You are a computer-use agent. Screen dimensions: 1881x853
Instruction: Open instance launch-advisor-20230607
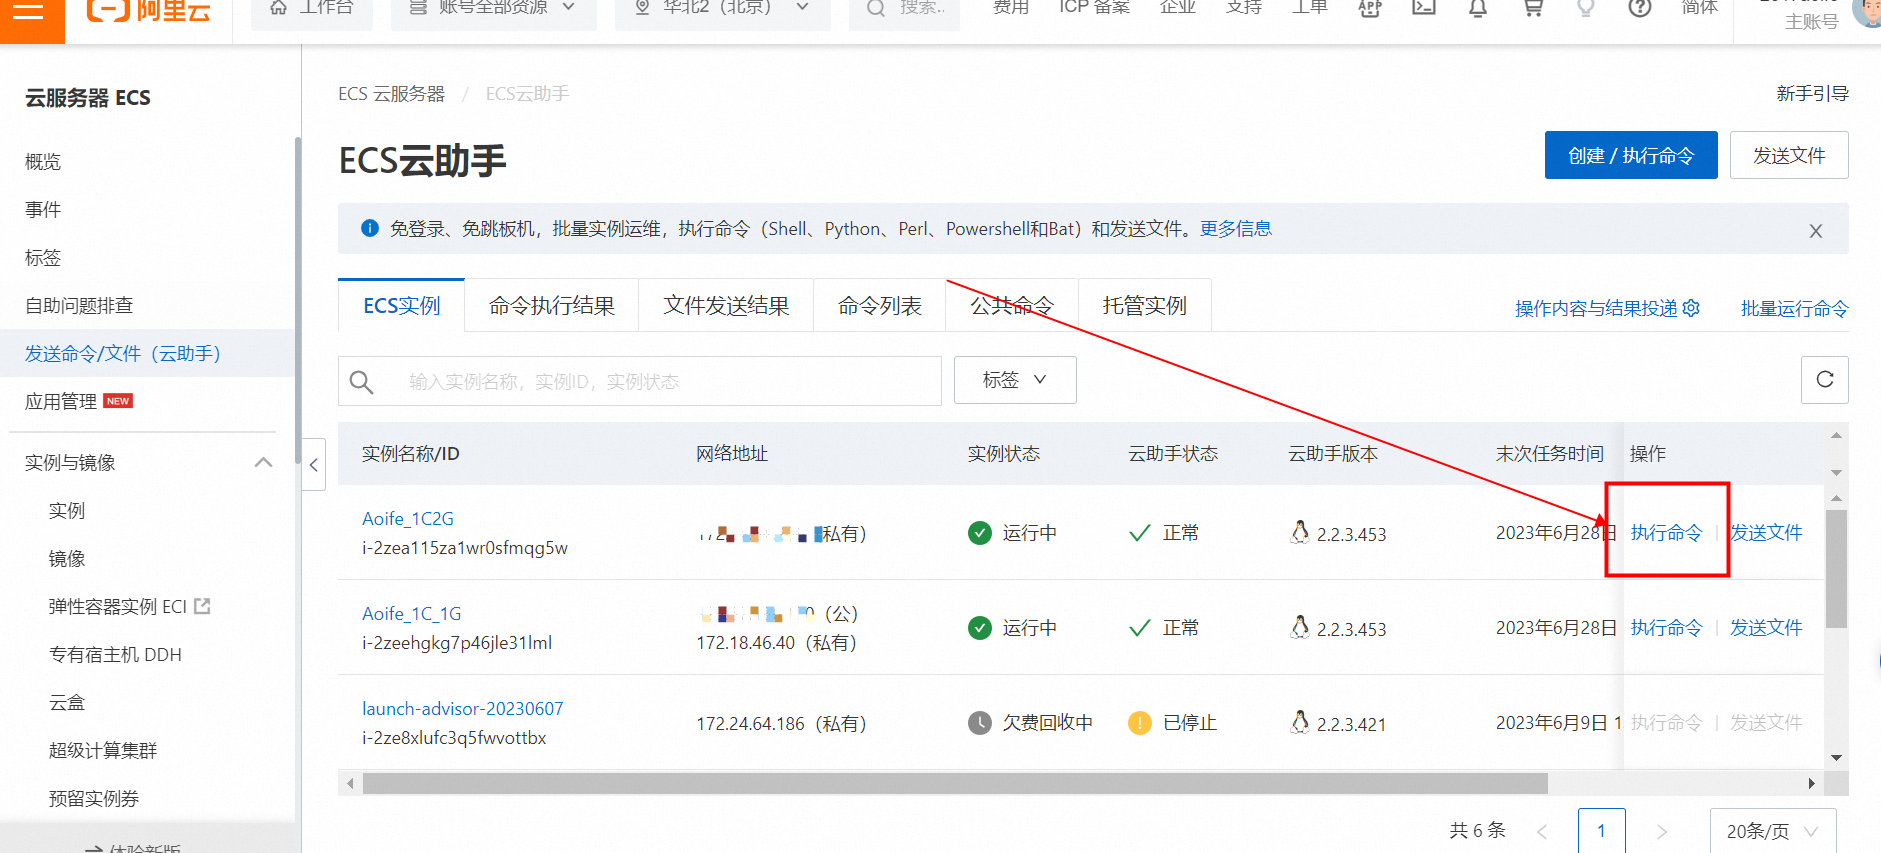[463, 709]
